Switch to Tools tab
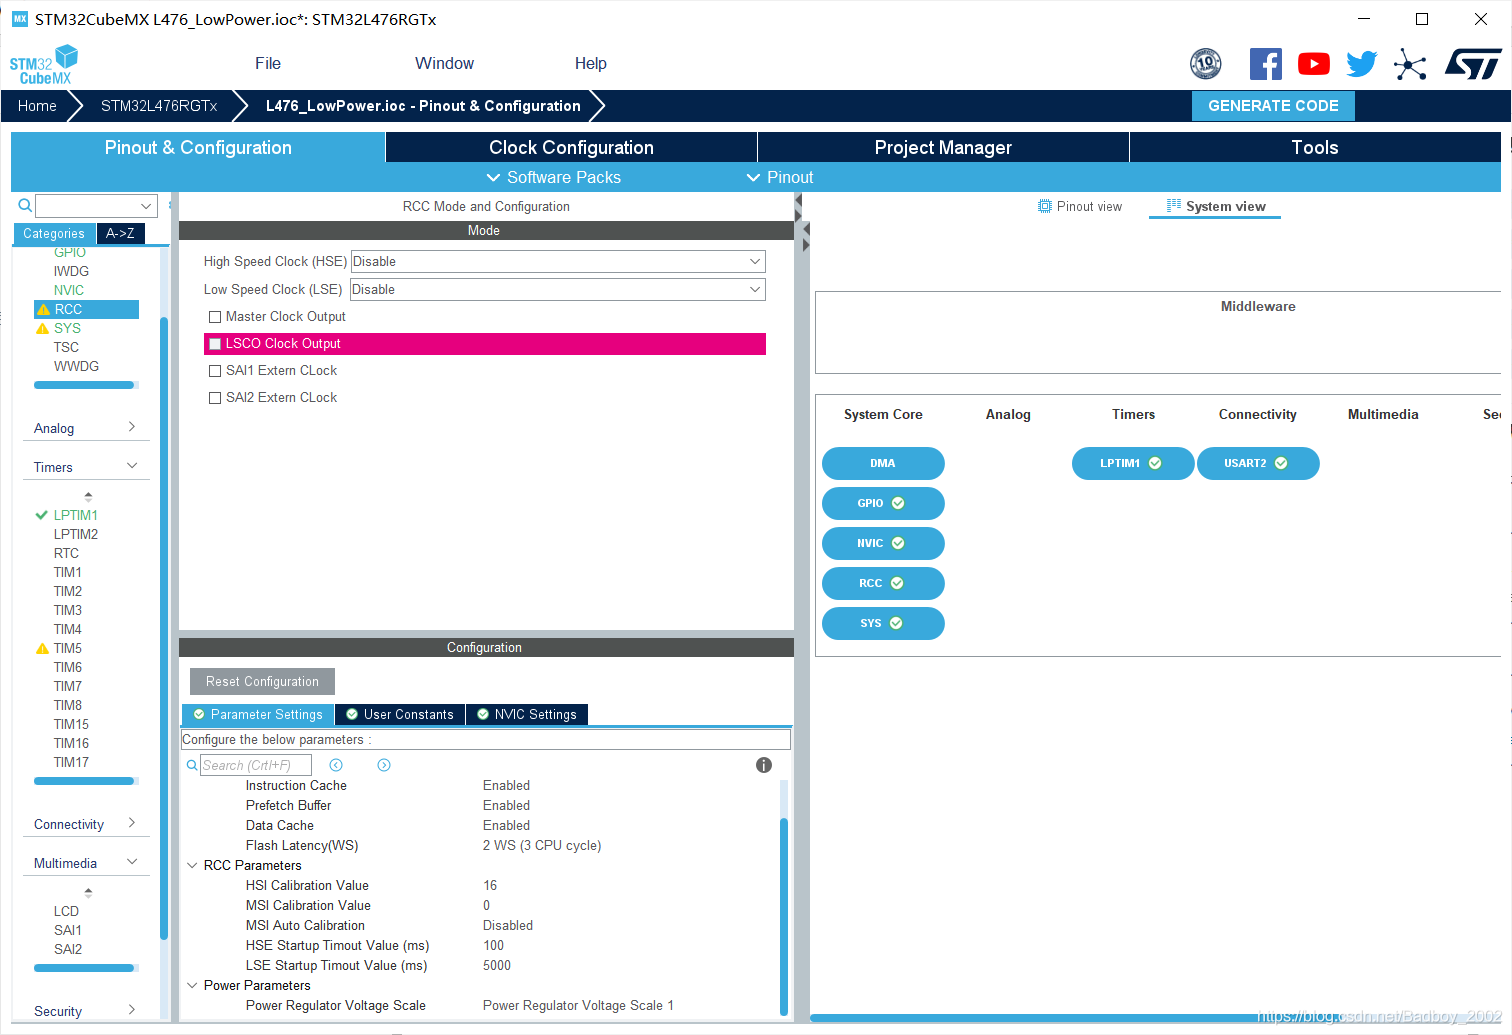Viewport: 1512px width, 1035px height. pos(1315,147)
